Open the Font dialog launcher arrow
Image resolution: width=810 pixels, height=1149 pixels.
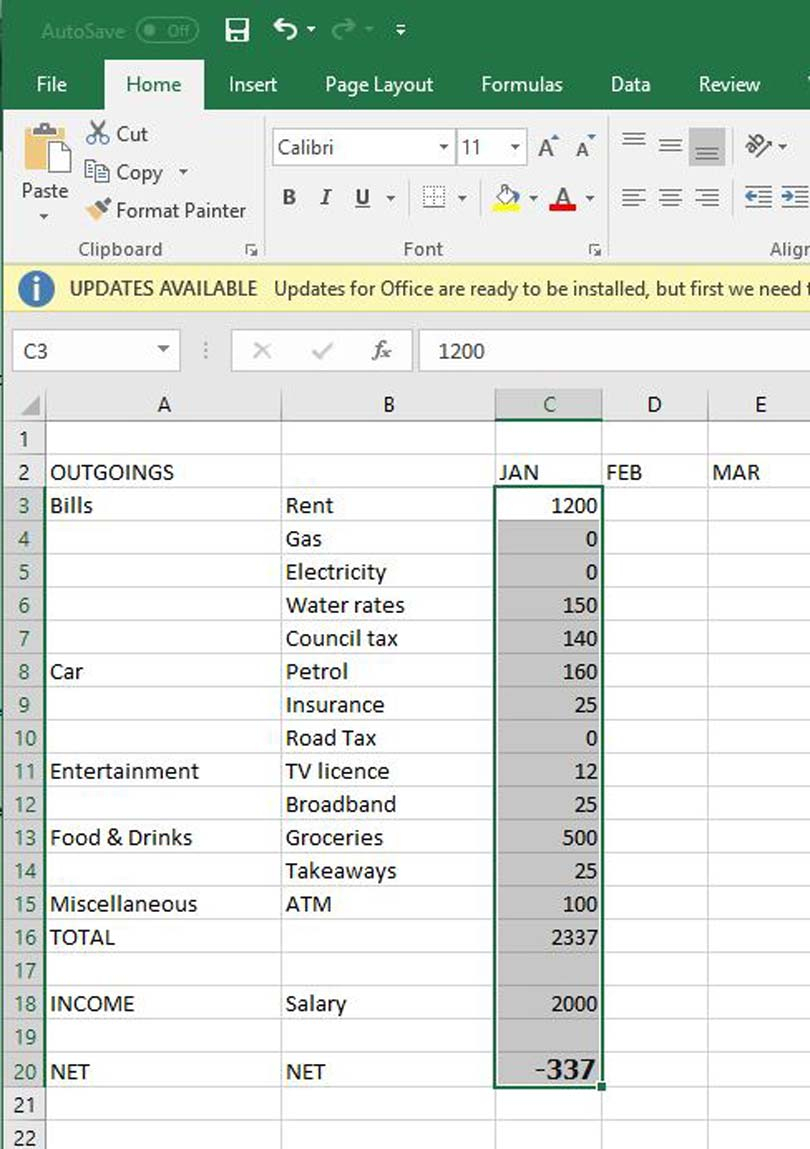(595, 249)
